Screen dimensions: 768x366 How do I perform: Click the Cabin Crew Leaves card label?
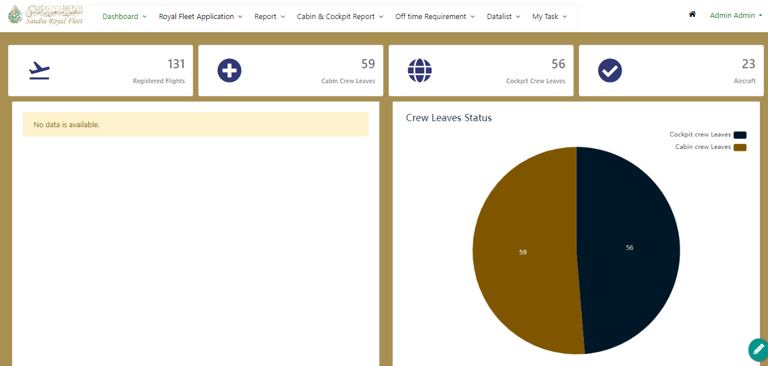[348, 81]
